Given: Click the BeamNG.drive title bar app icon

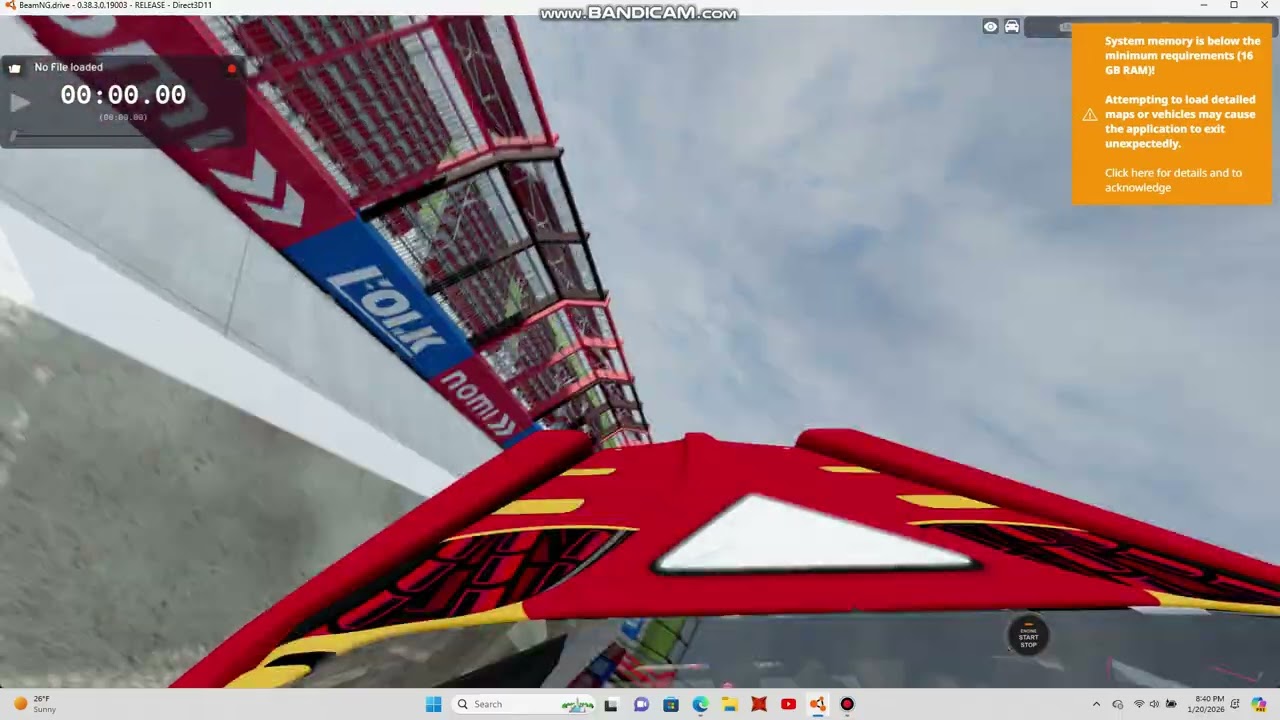Looking at the screenshot, I should tap(9, 5).
